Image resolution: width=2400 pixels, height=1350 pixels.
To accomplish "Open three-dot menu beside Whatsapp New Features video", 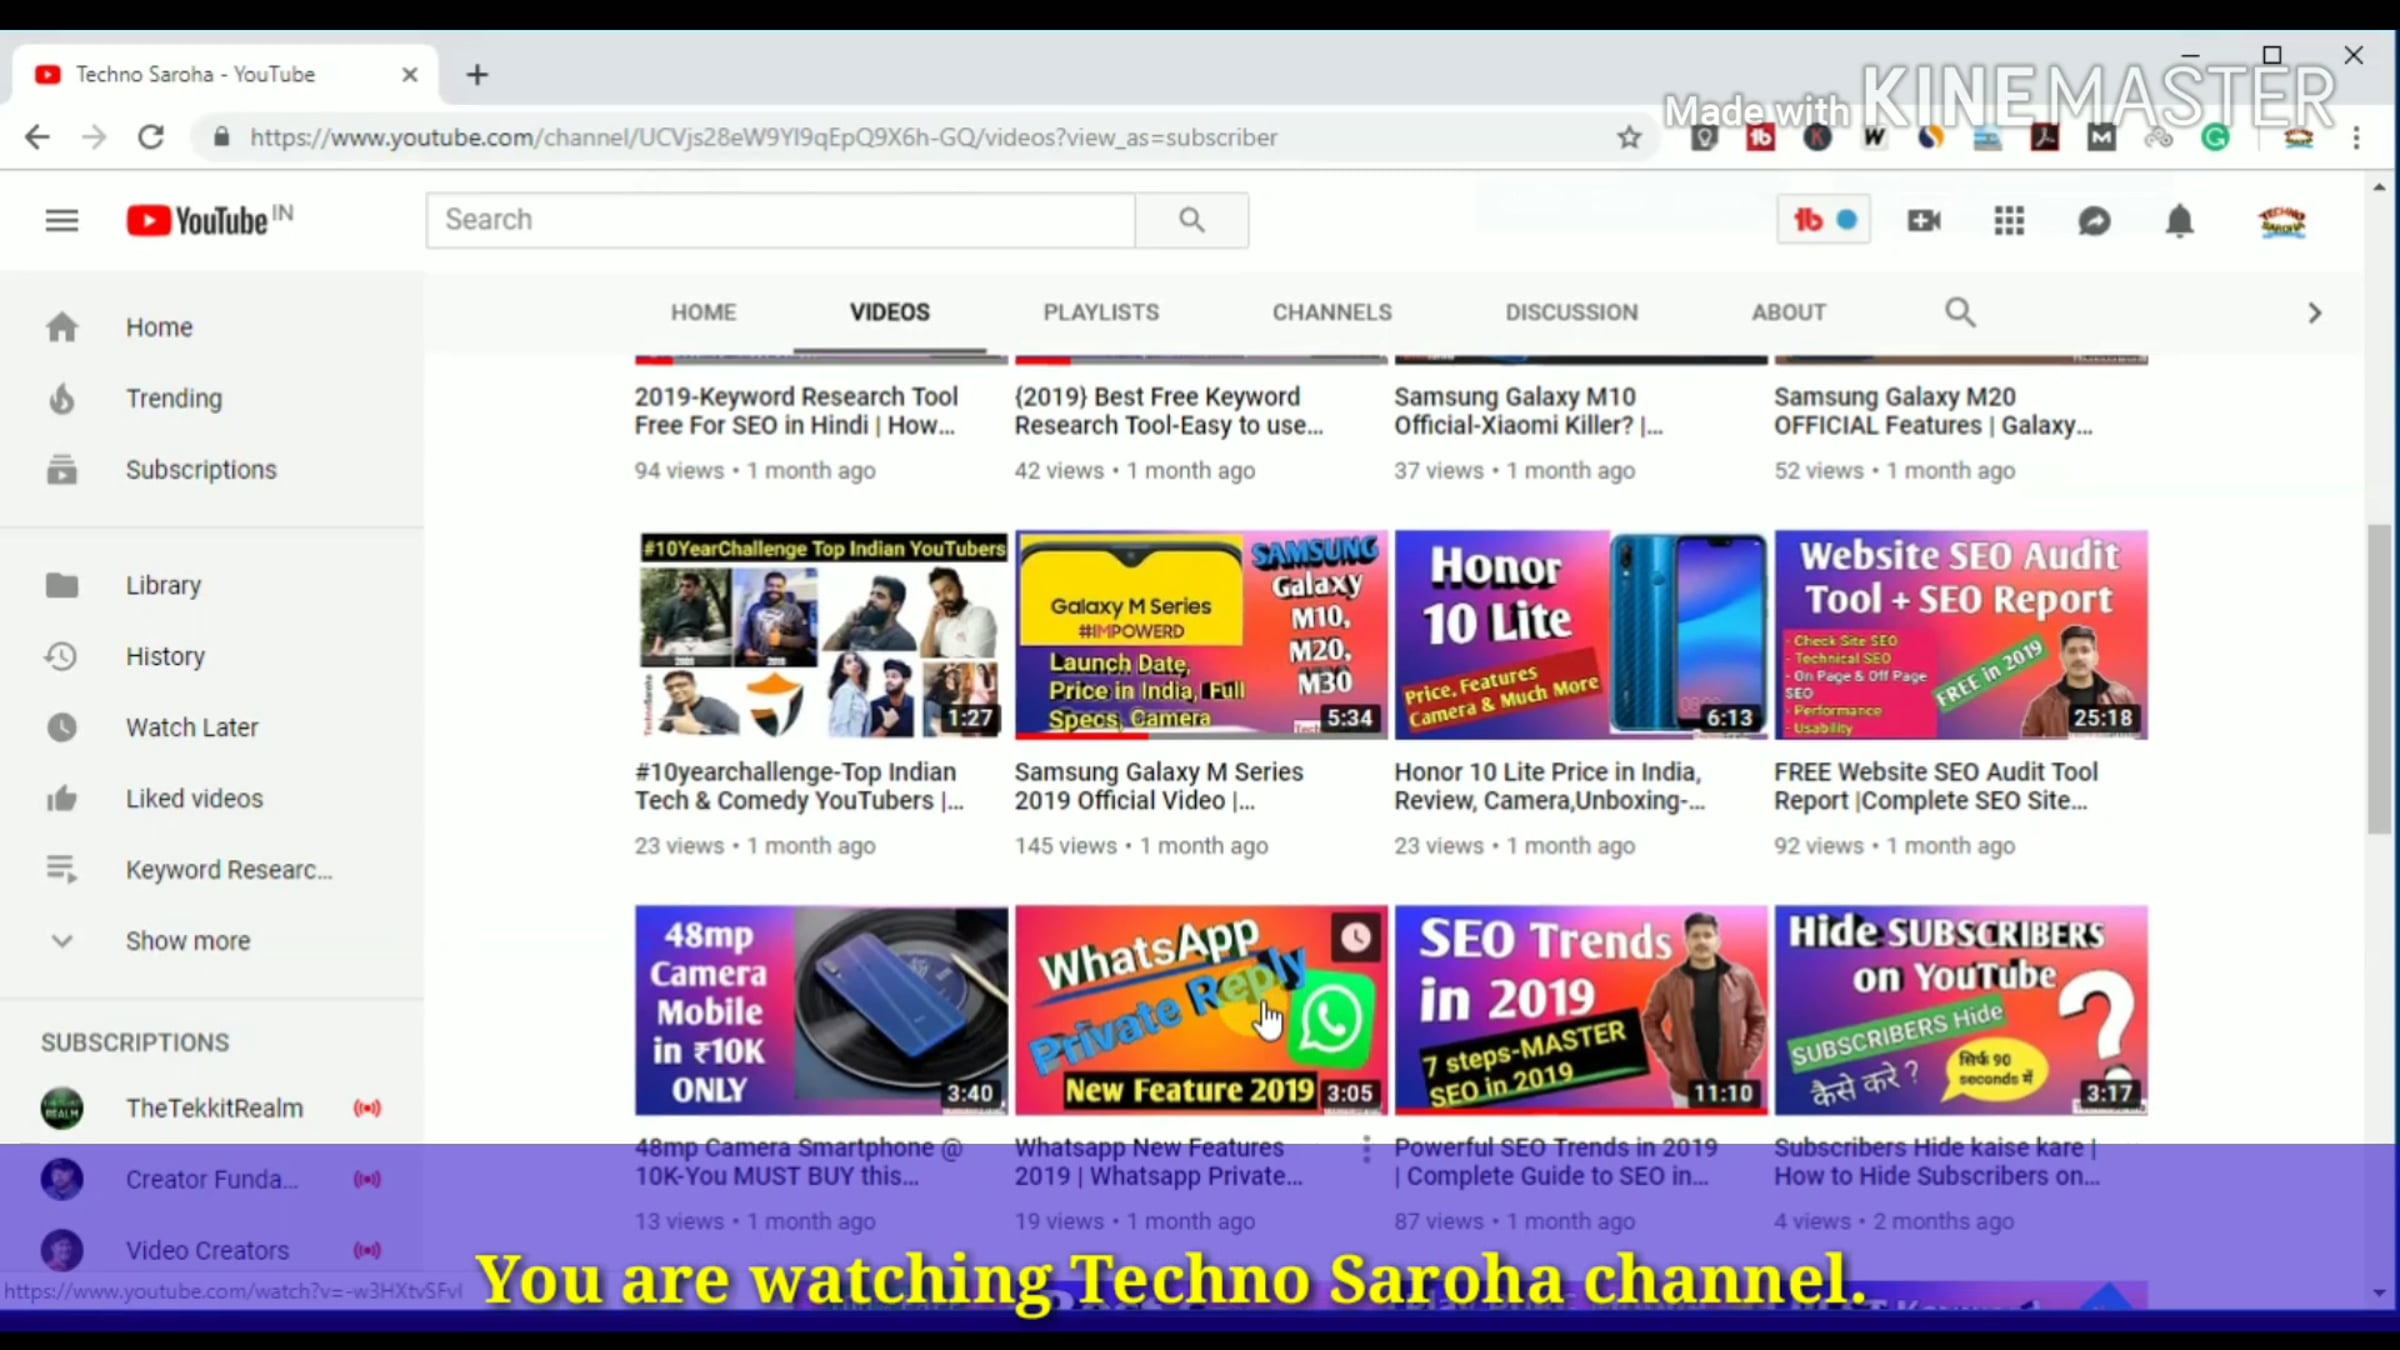I will coord(1366,1149).
